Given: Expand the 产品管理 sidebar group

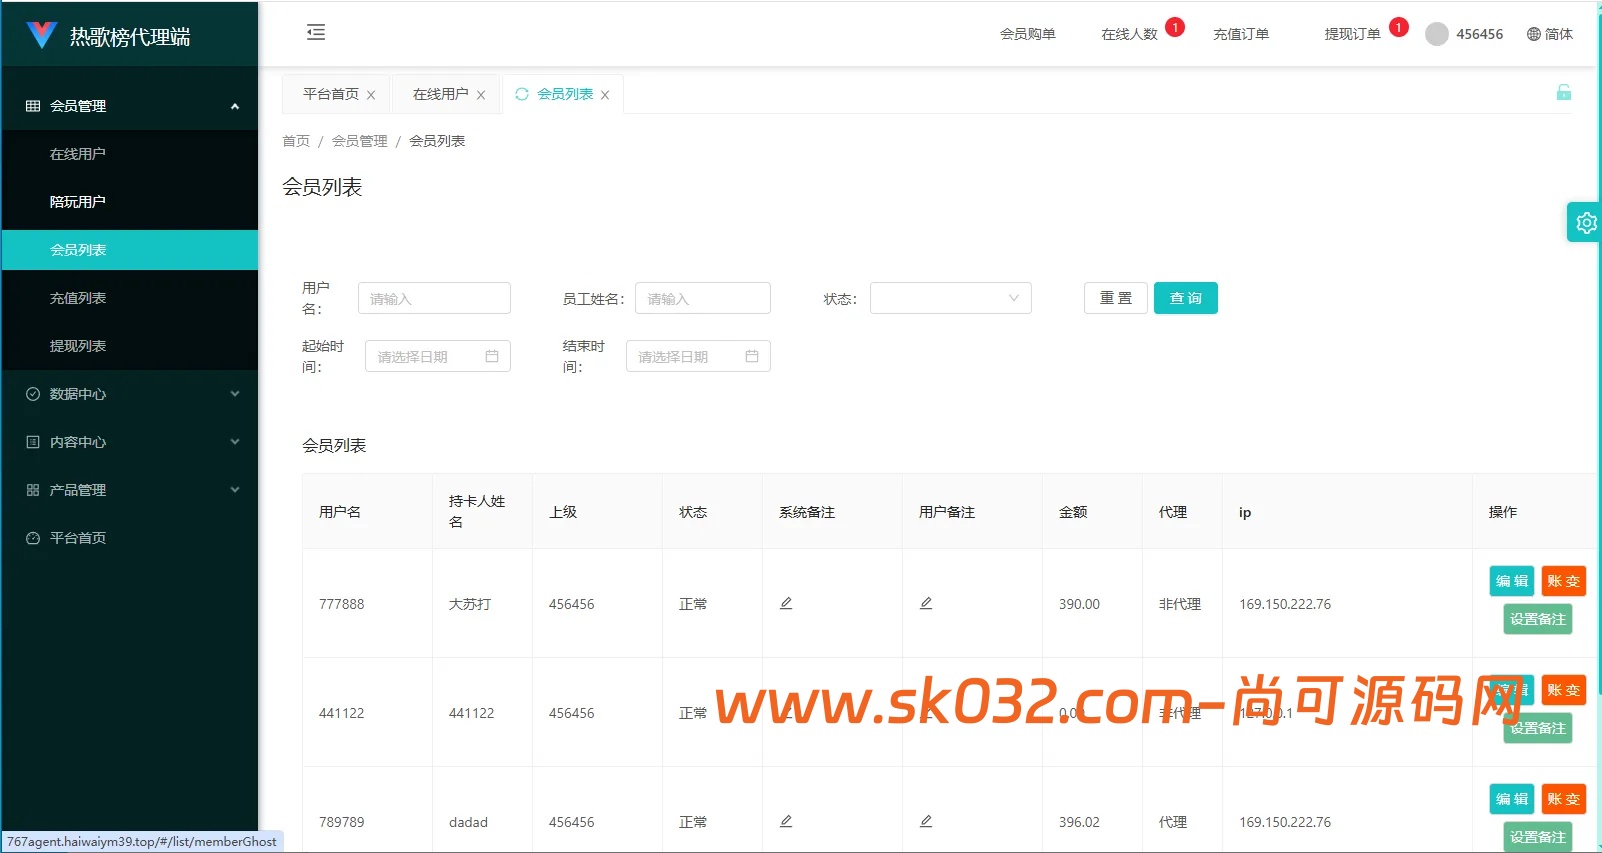Looking at the screenshot, I should coord(130,490).
